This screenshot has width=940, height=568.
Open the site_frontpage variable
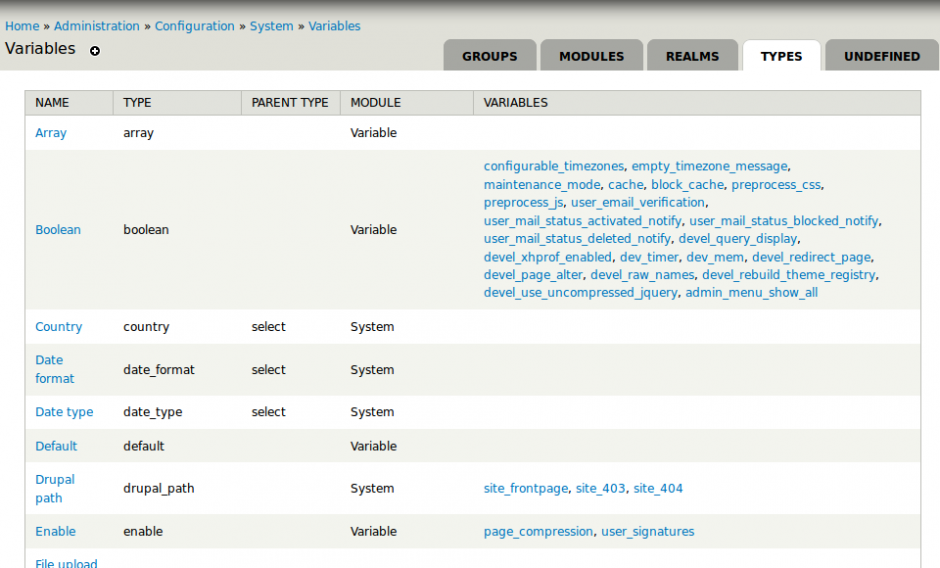coord(527,489)
